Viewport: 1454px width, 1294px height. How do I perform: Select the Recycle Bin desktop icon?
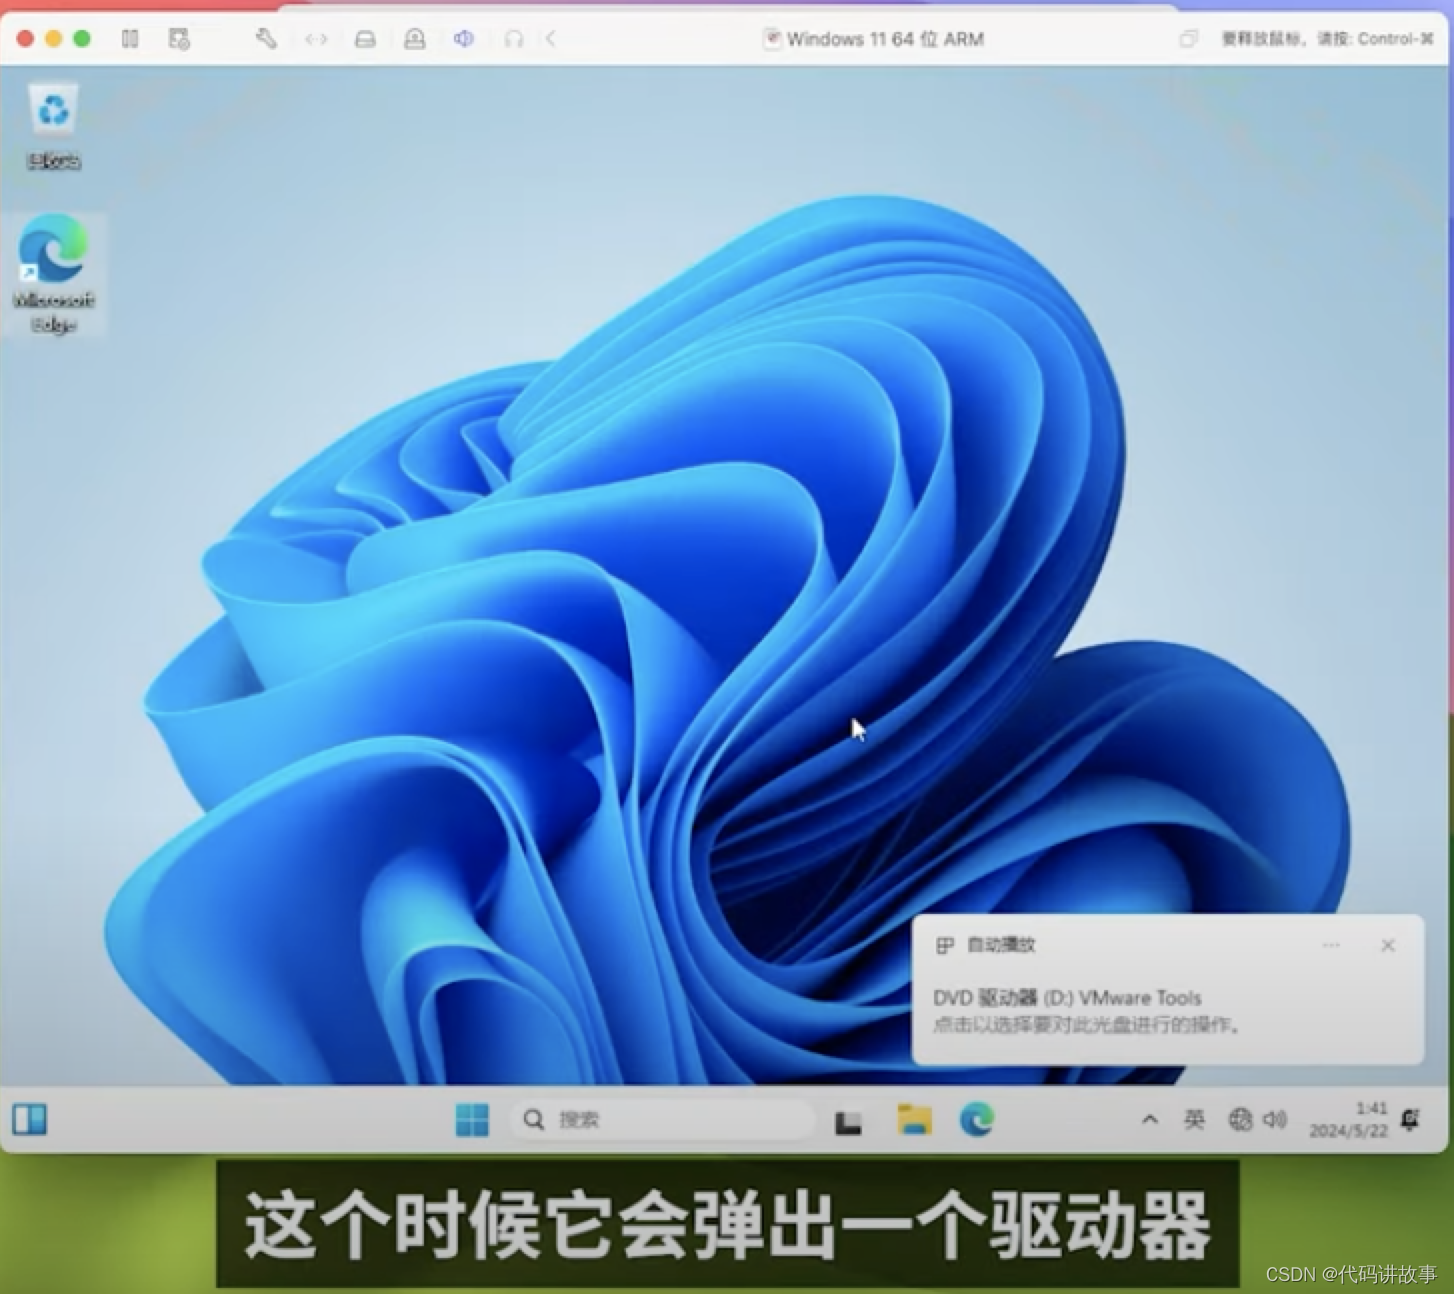tap(53, 127)
